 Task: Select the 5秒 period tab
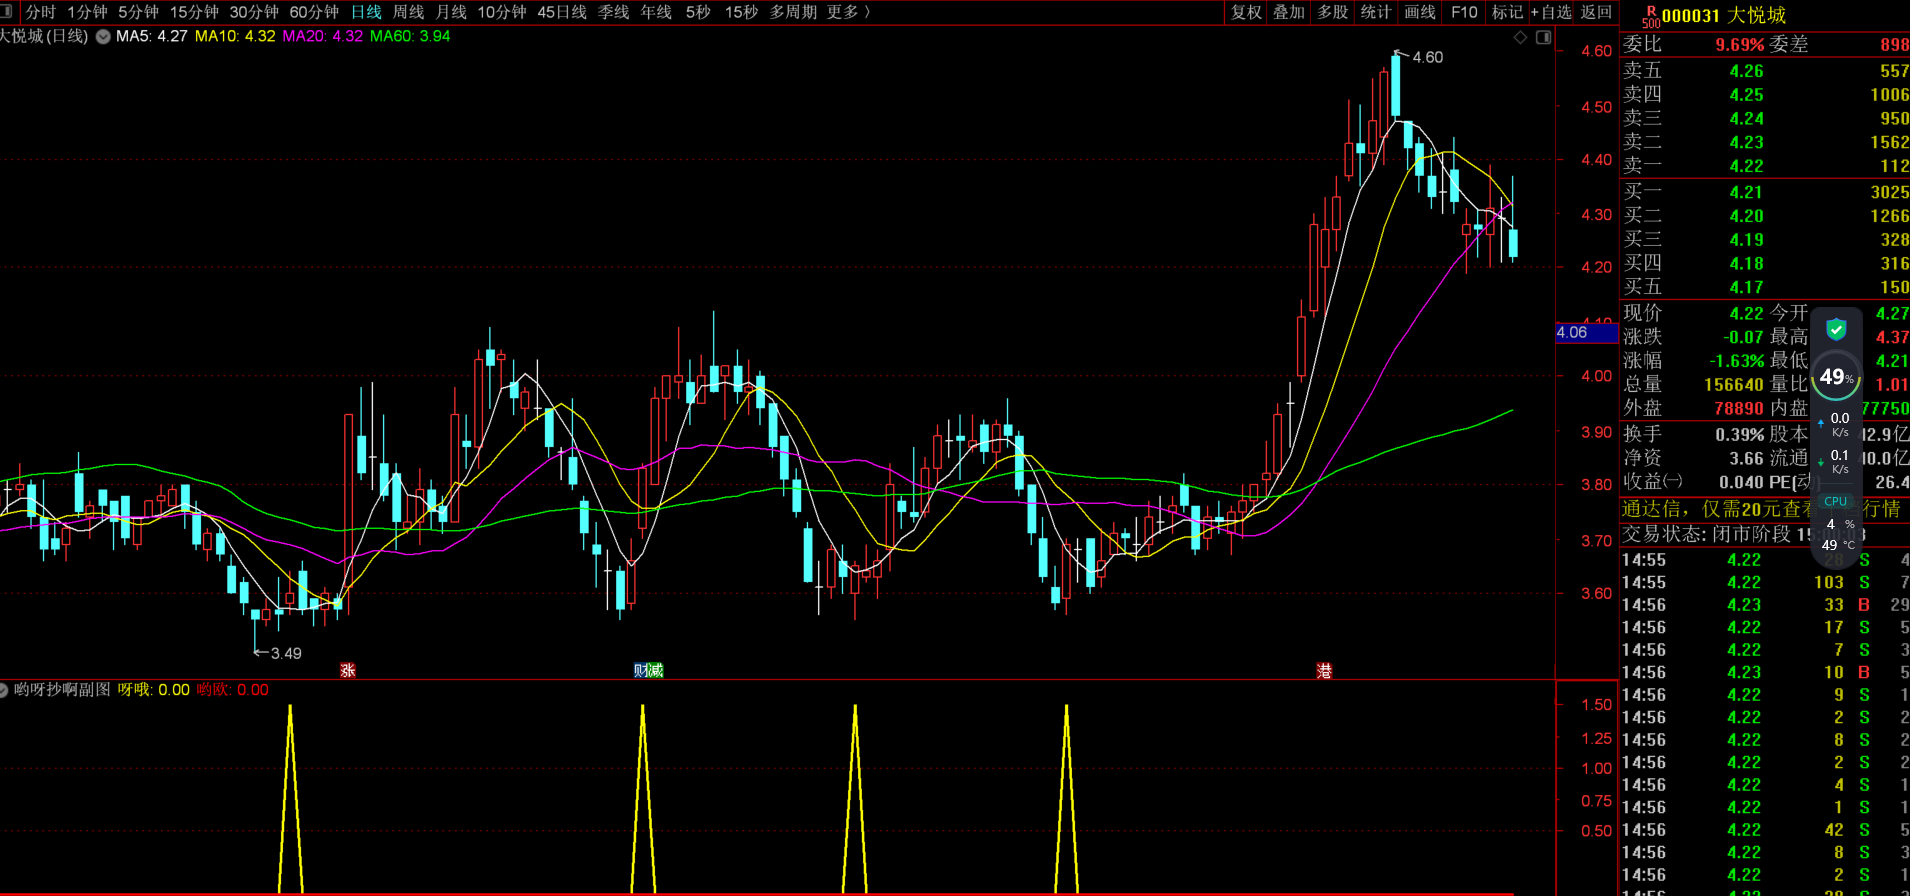[698, 12]
